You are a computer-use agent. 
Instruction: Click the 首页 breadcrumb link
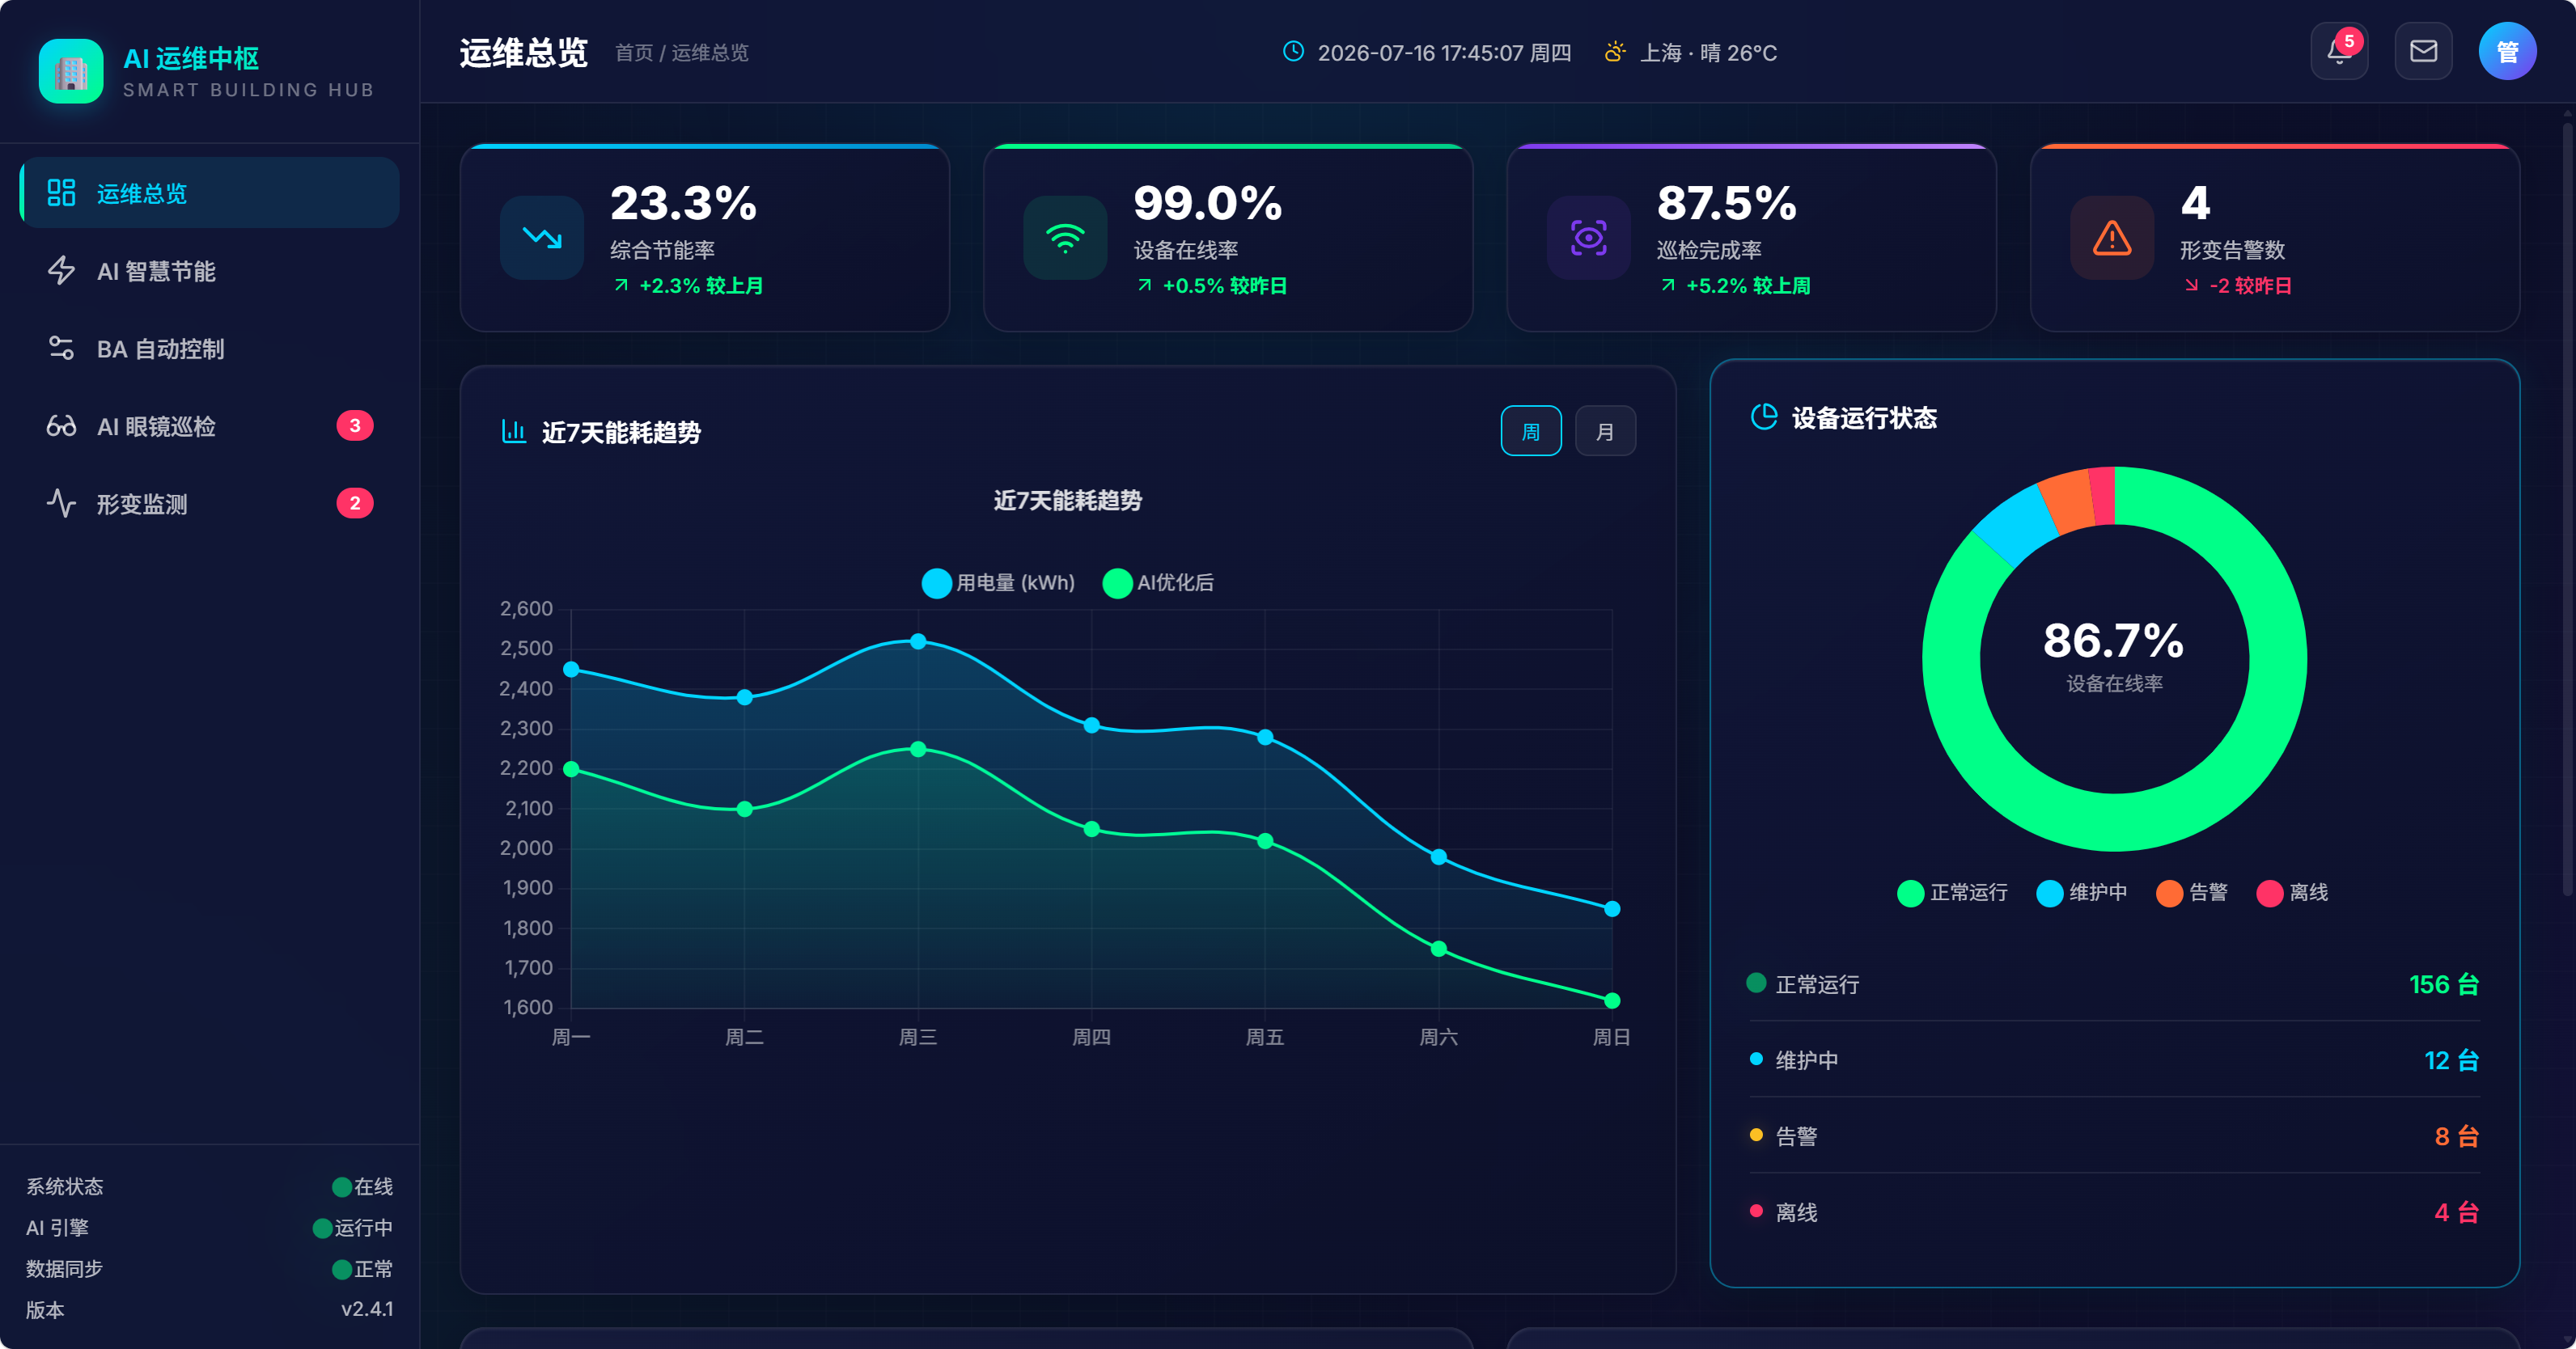coord(634,52)
